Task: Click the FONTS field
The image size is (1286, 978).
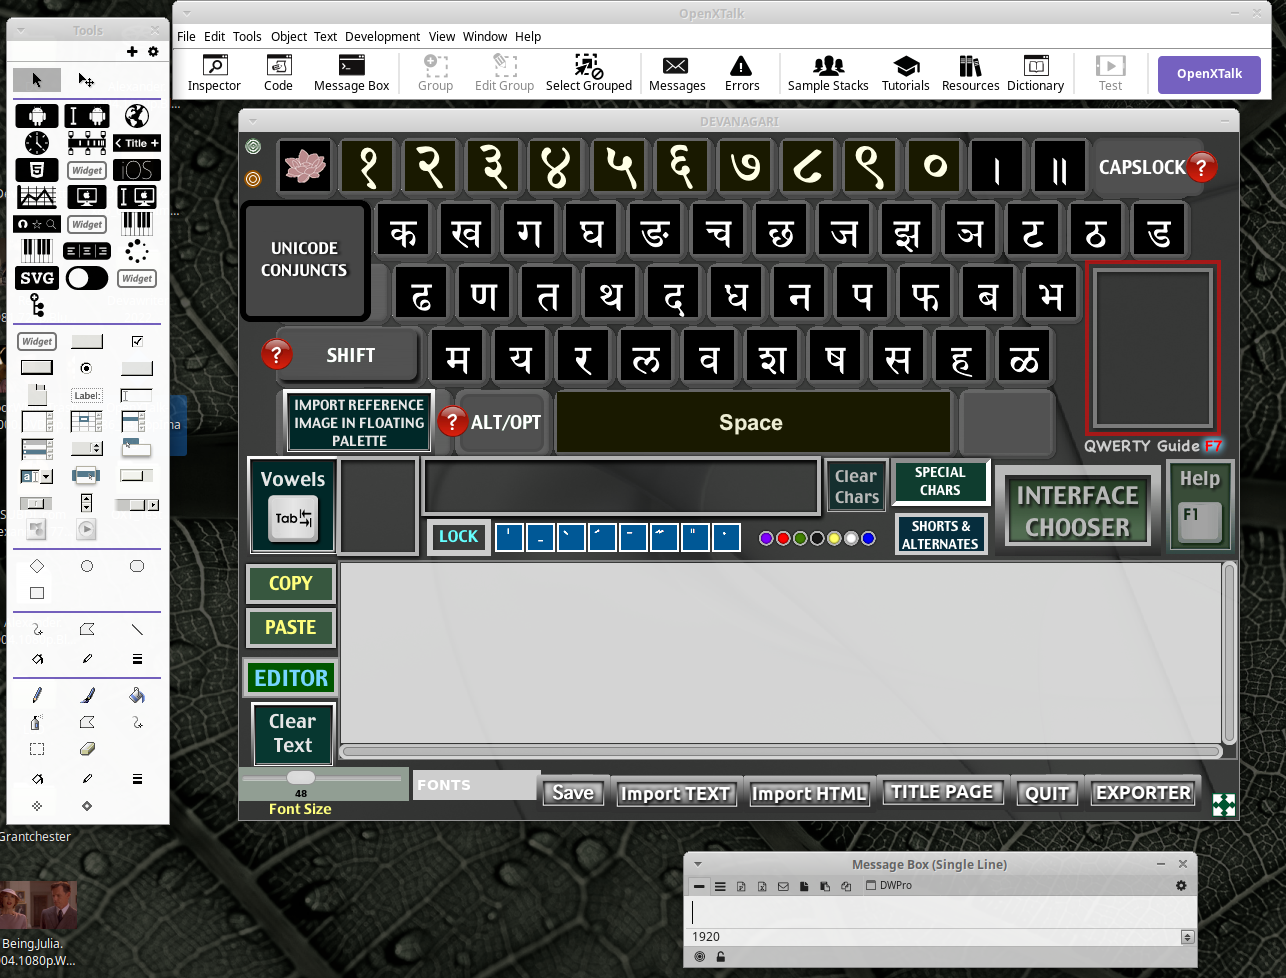Action: click(476, 785)
